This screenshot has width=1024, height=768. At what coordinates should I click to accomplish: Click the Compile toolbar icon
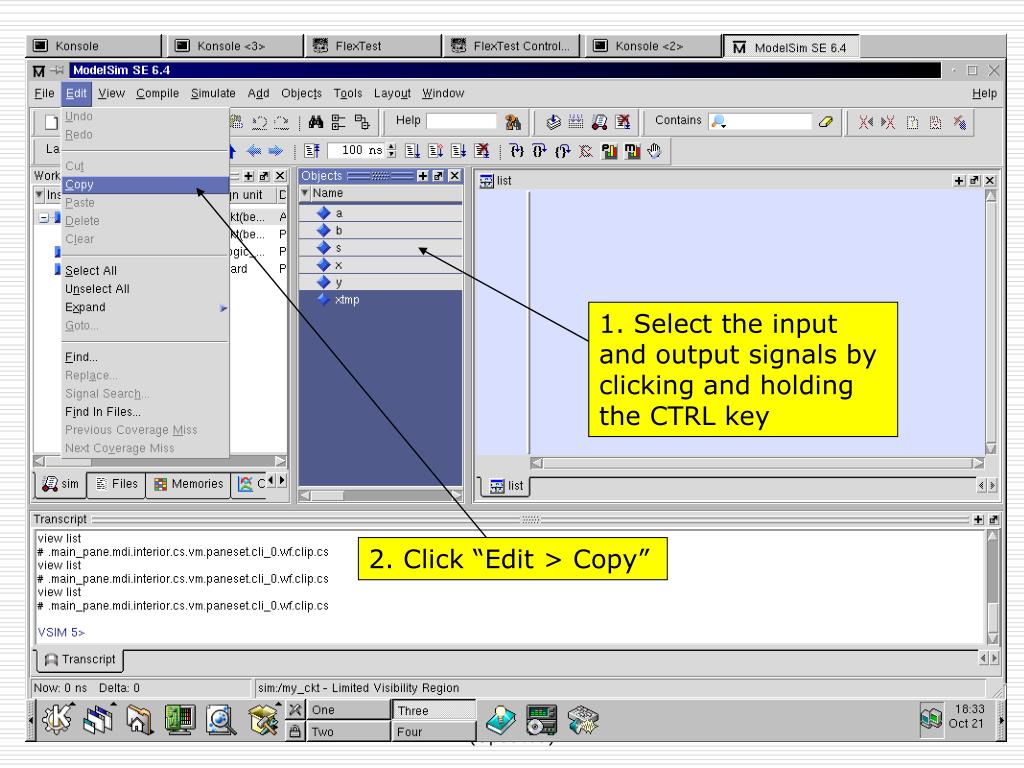[553, 121]
